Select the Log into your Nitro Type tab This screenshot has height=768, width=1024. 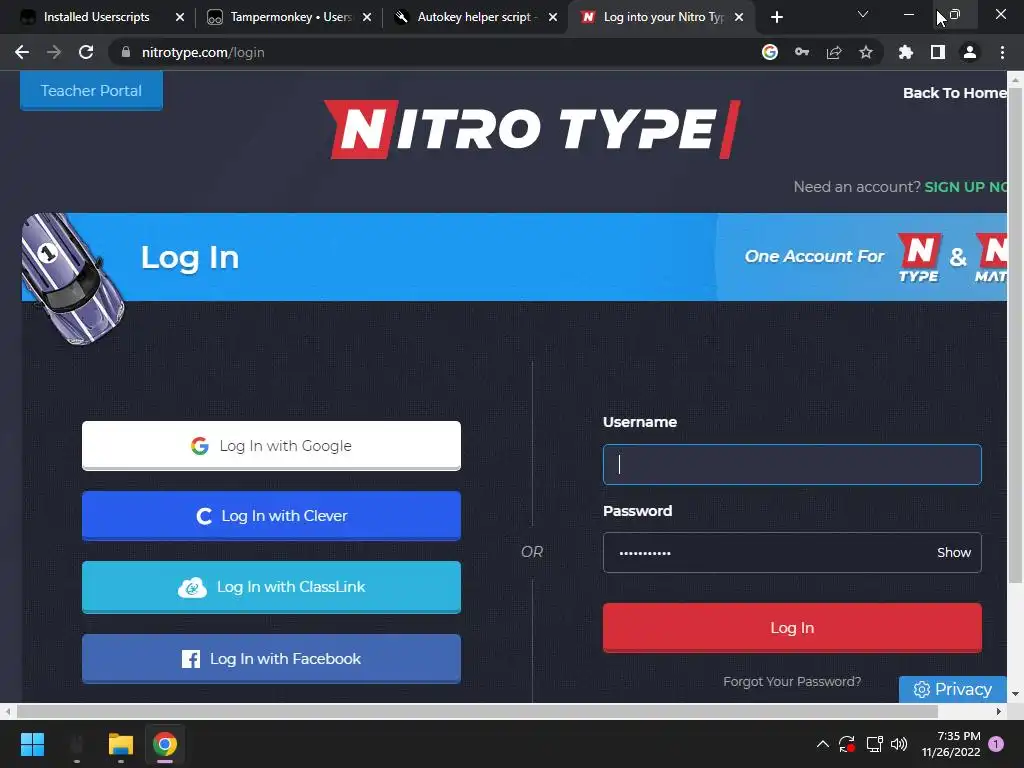pos(663,17)
